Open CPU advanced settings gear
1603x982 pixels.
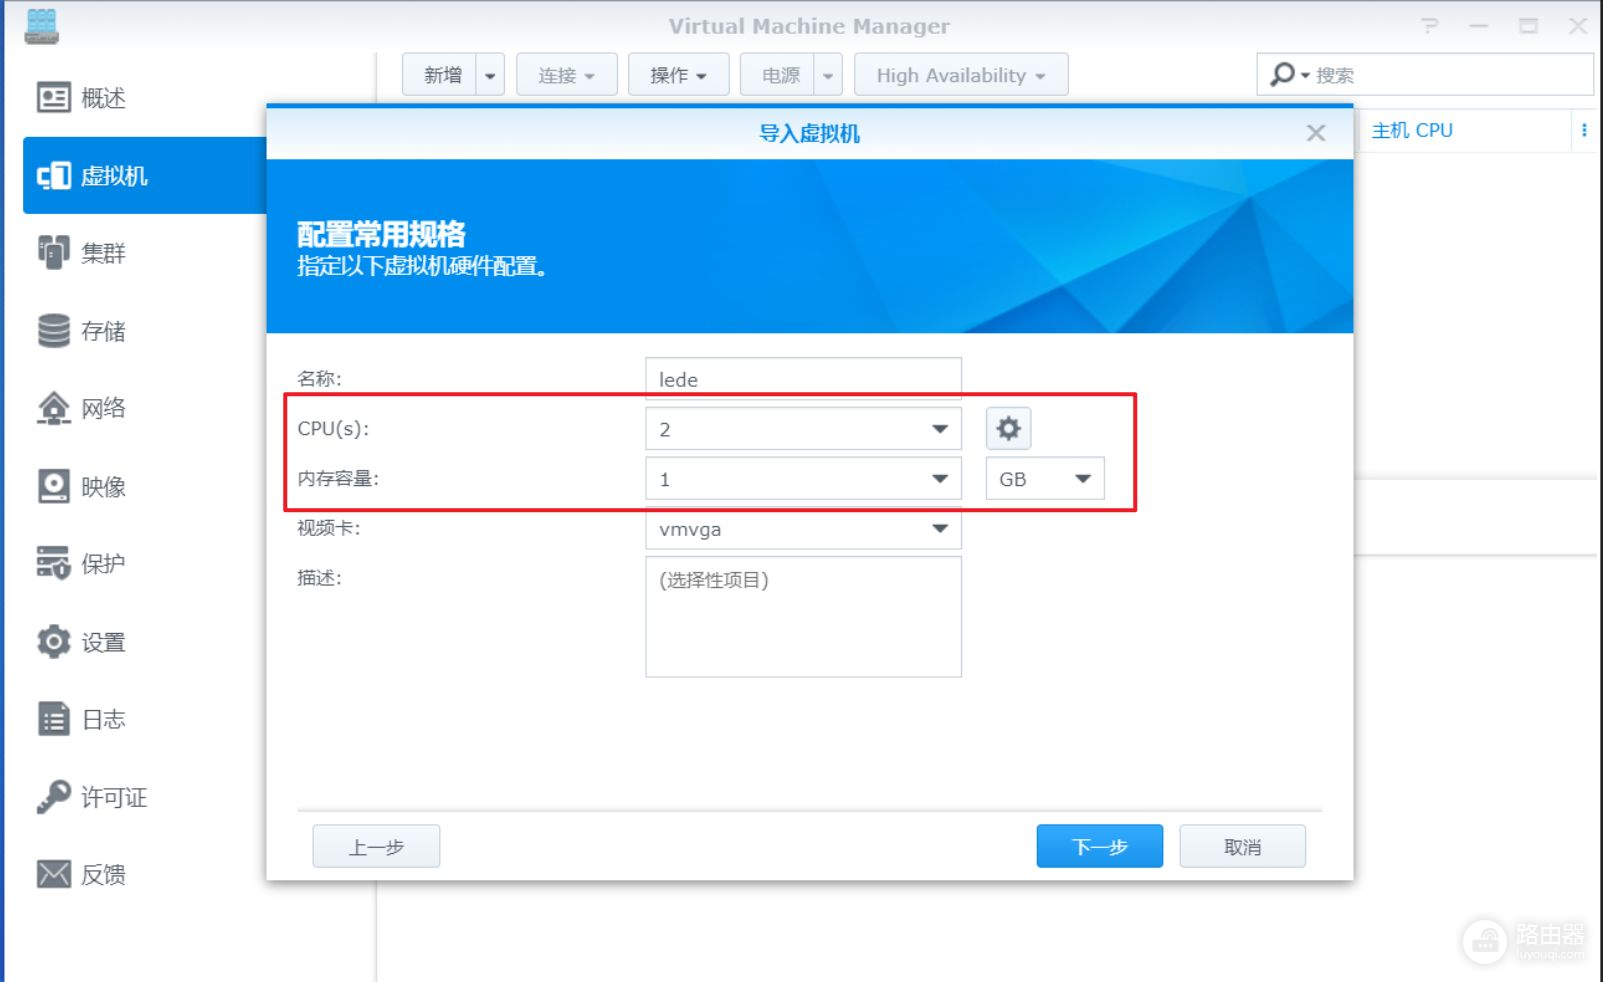click(x=1008, y=429)
